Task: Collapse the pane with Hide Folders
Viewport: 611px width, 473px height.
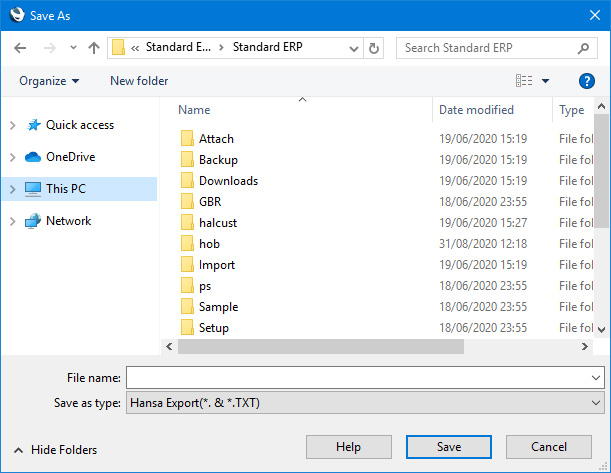Action: (55, 450)
